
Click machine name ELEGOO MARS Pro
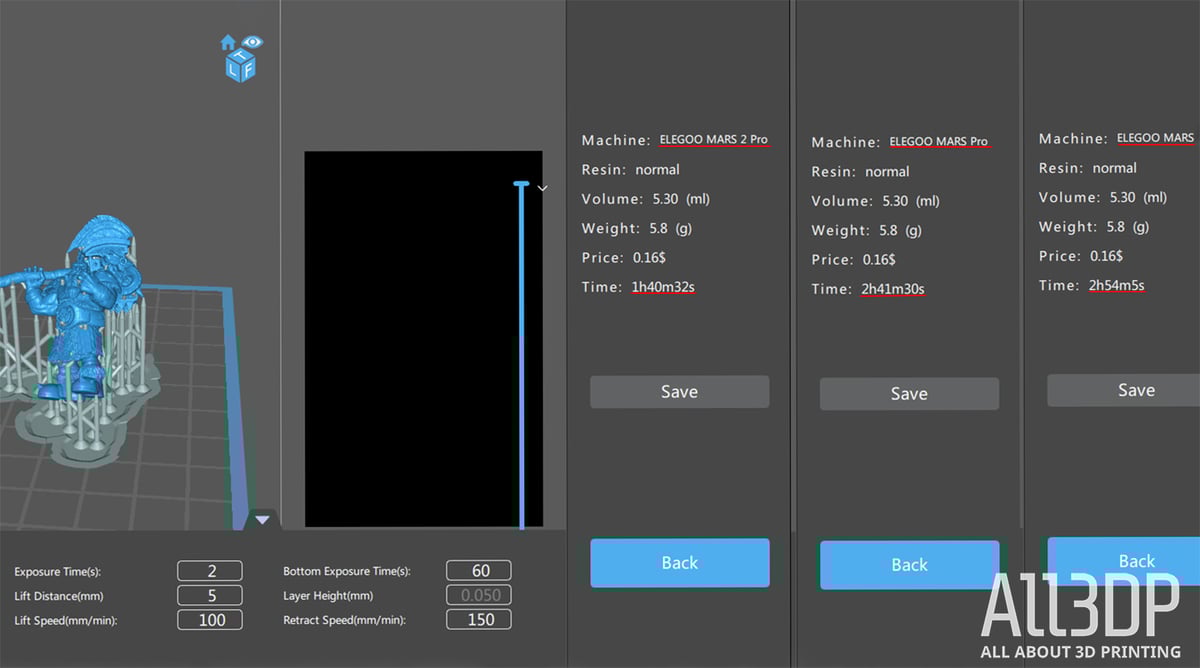(938, 142)
